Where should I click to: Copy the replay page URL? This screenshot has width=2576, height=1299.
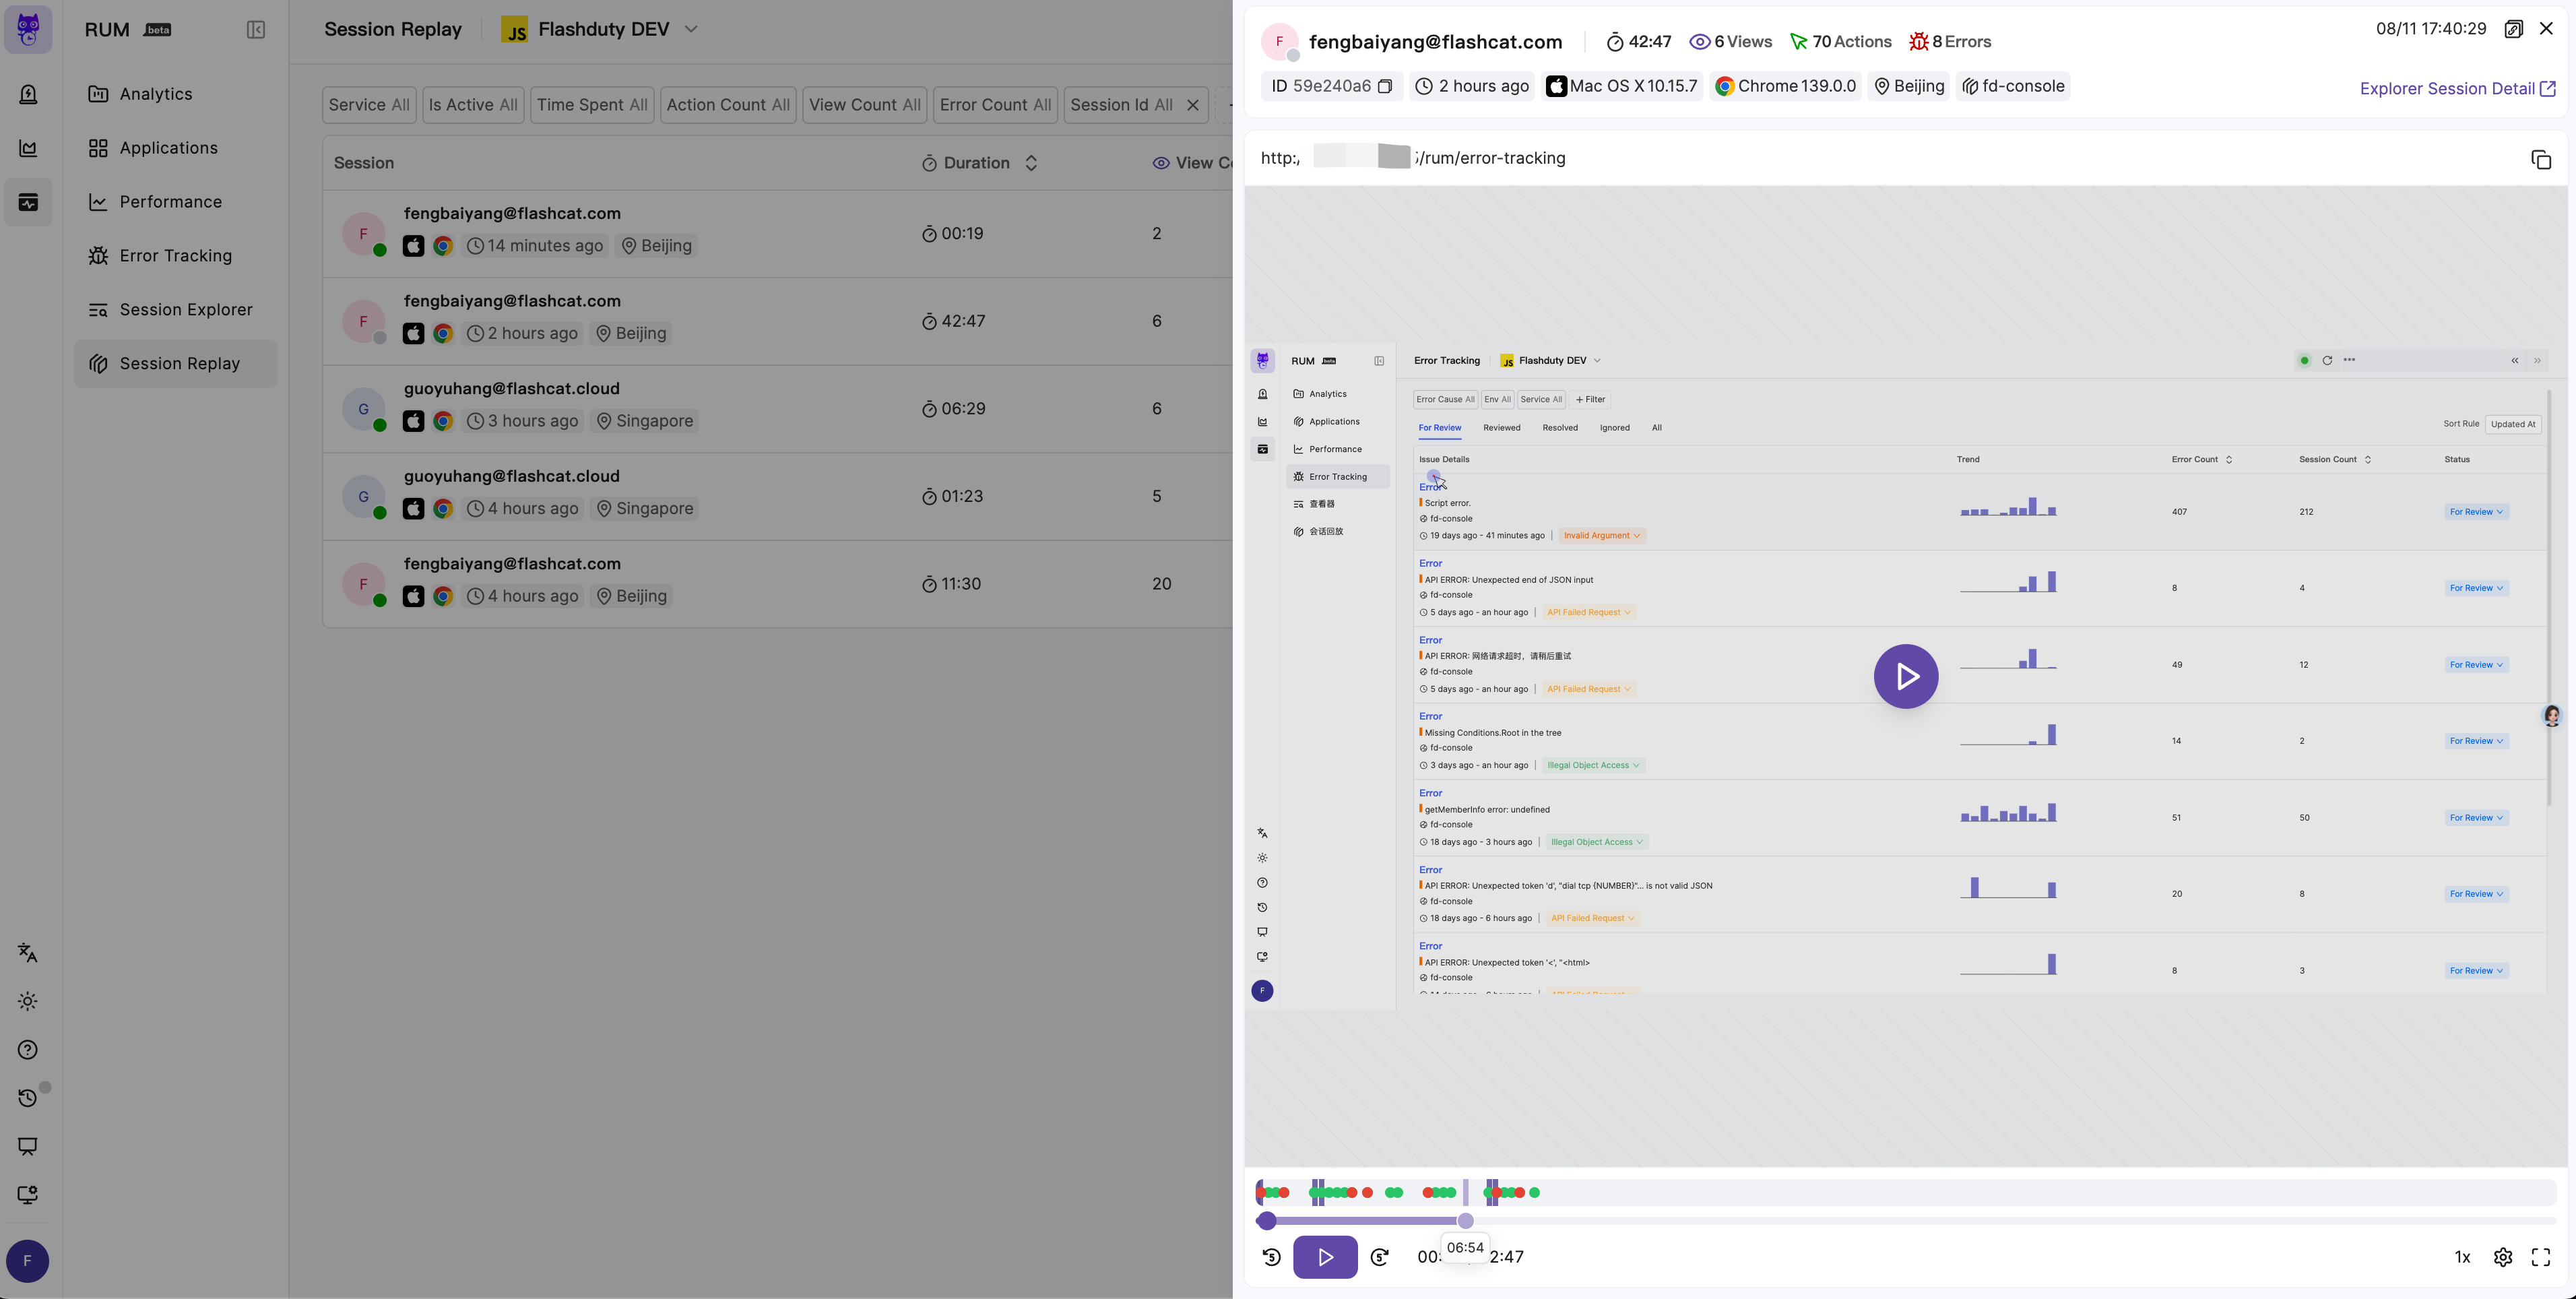pyautogui.click(x=2540, y=159)
